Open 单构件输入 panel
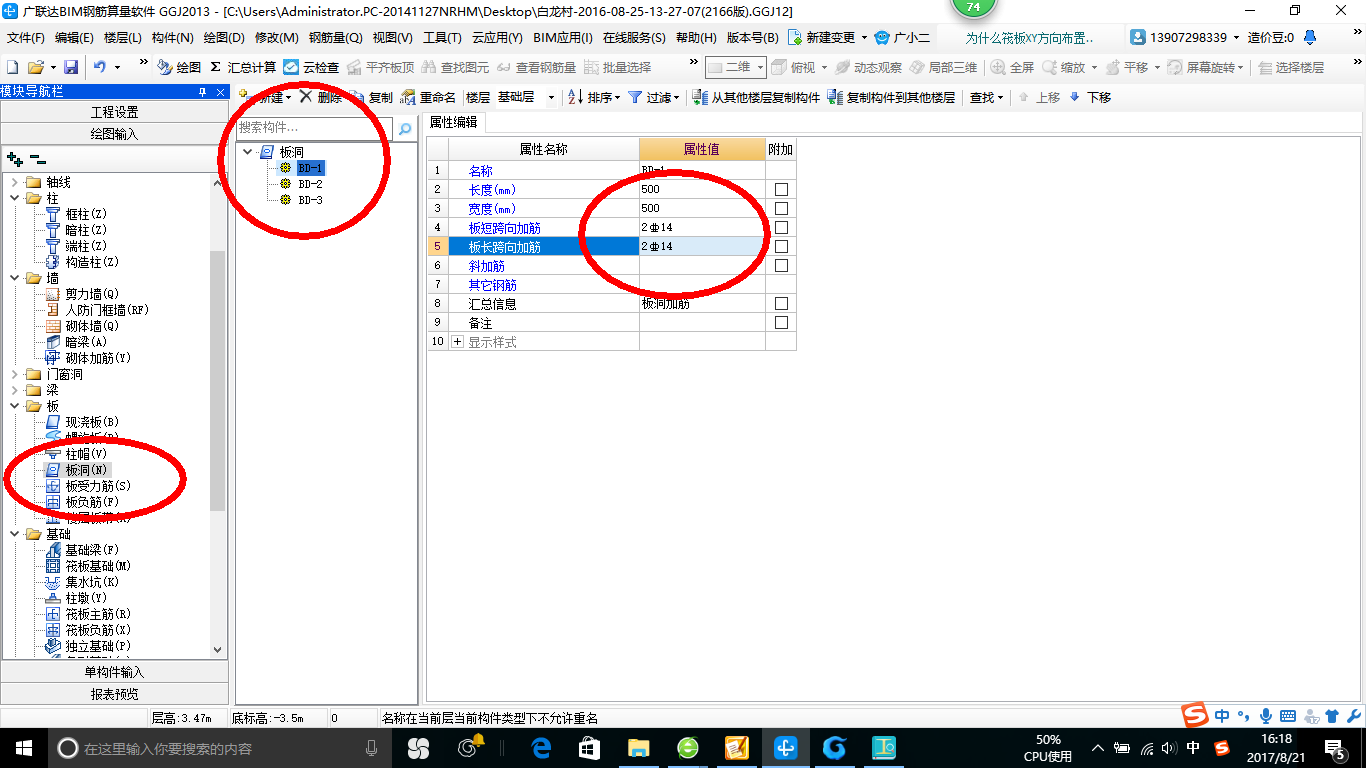 [114, 672]
